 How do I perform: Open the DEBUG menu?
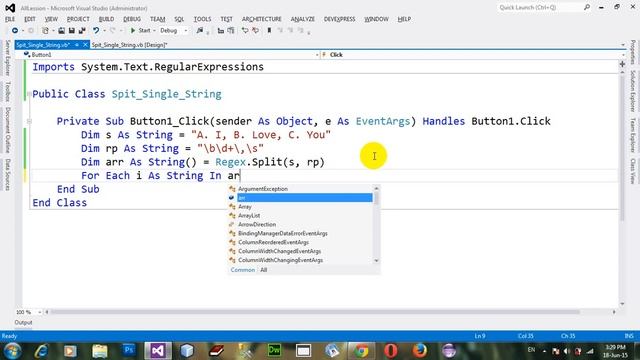[x=132, y=19]
